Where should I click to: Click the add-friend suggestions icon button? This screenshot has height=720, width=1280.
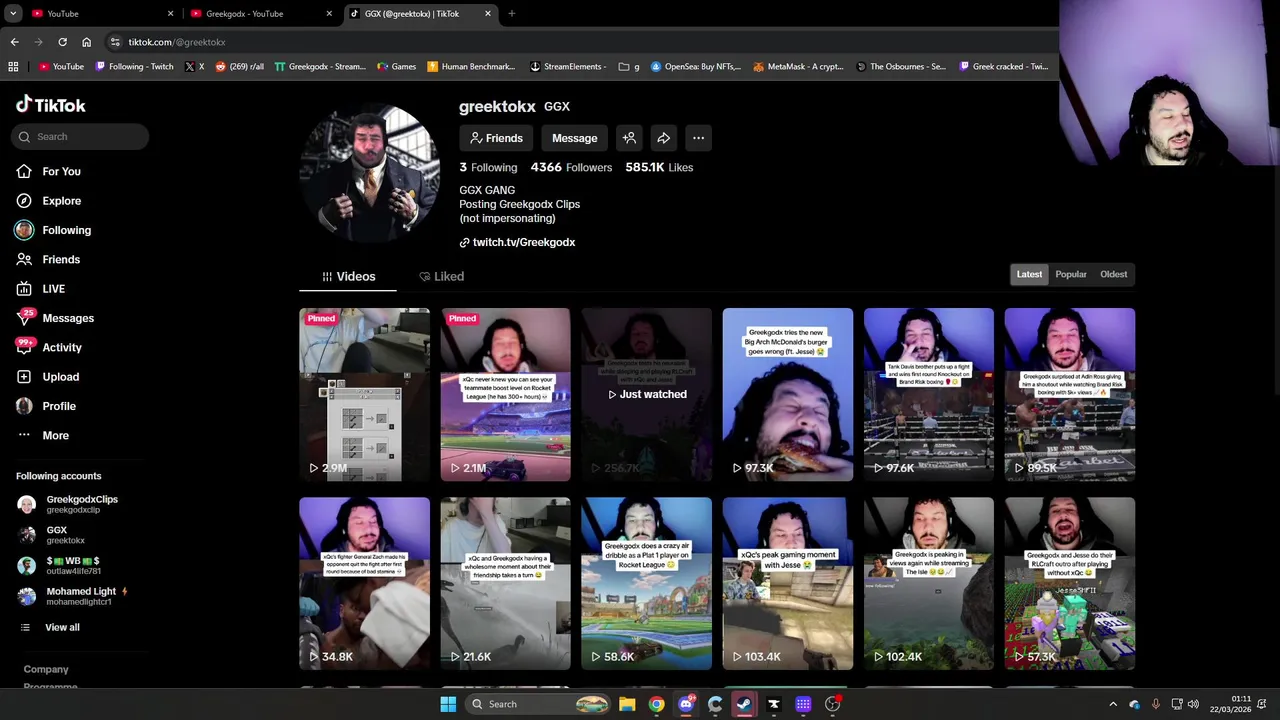tap(629, 138)
